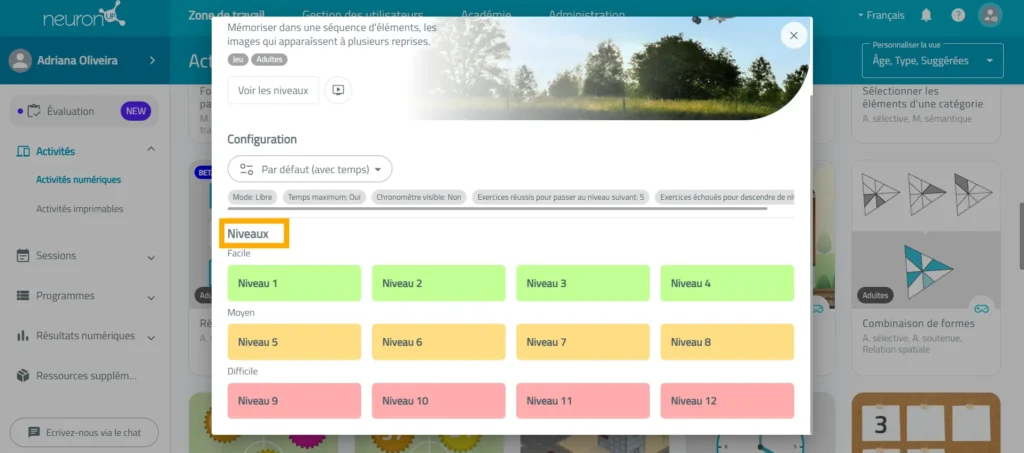Expand the Programmes sidebar section
This screenshot has height=453, width=1024.
151,298
